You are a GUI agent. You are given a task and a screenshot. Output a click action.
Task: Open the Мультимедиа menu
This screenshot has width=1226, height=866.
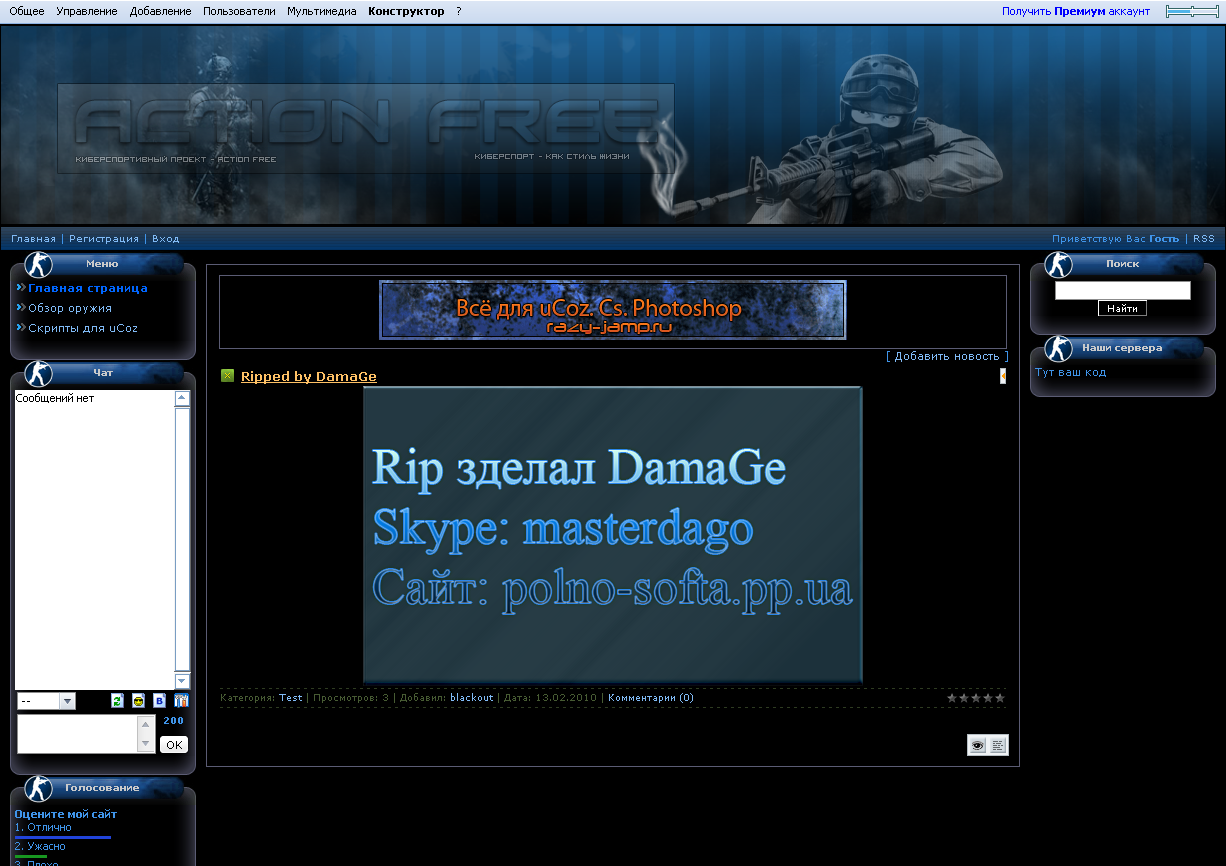(x=322, y=11)
